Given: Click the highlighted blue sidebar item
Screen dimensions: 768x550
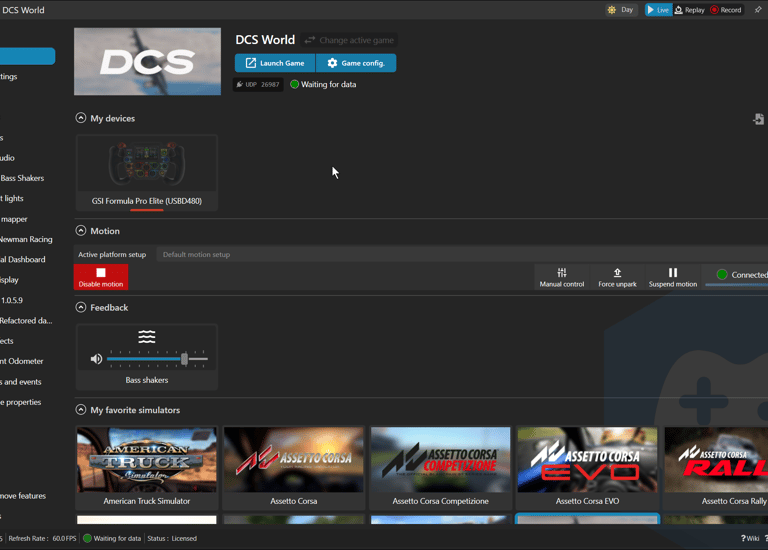Looking at the screenshot, I should (x=27, y=56).
